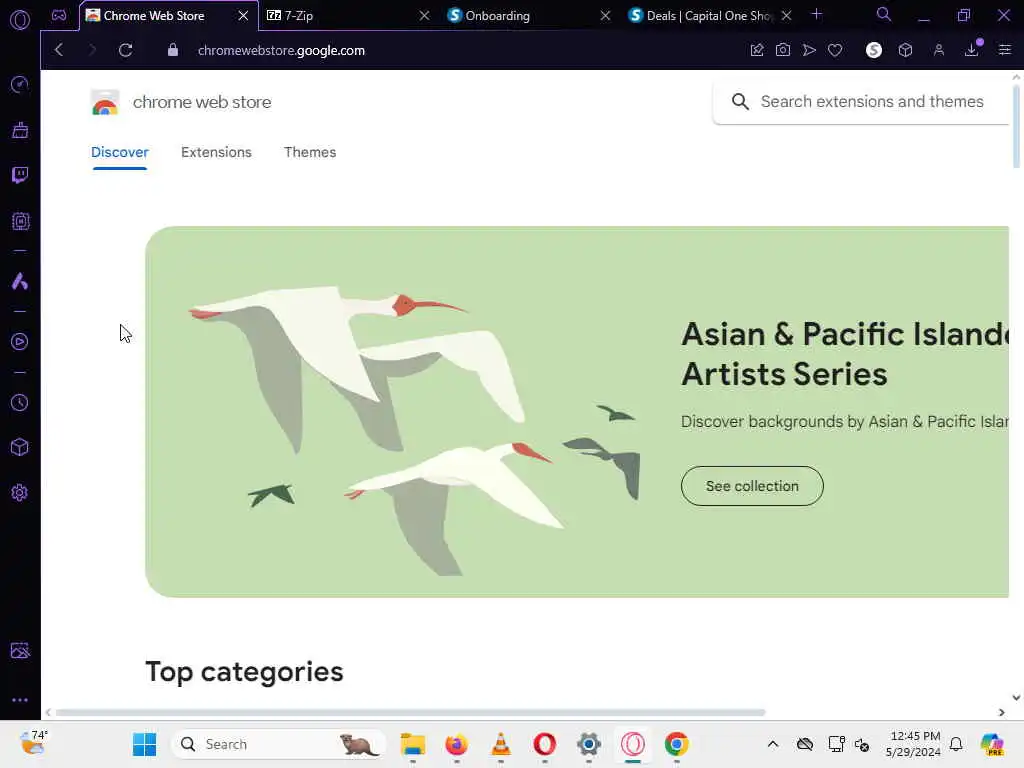Click the scroll down arrow
Image resolution: width=1024 pixels, height=768 pixels.
click(x=1016, y=697)
